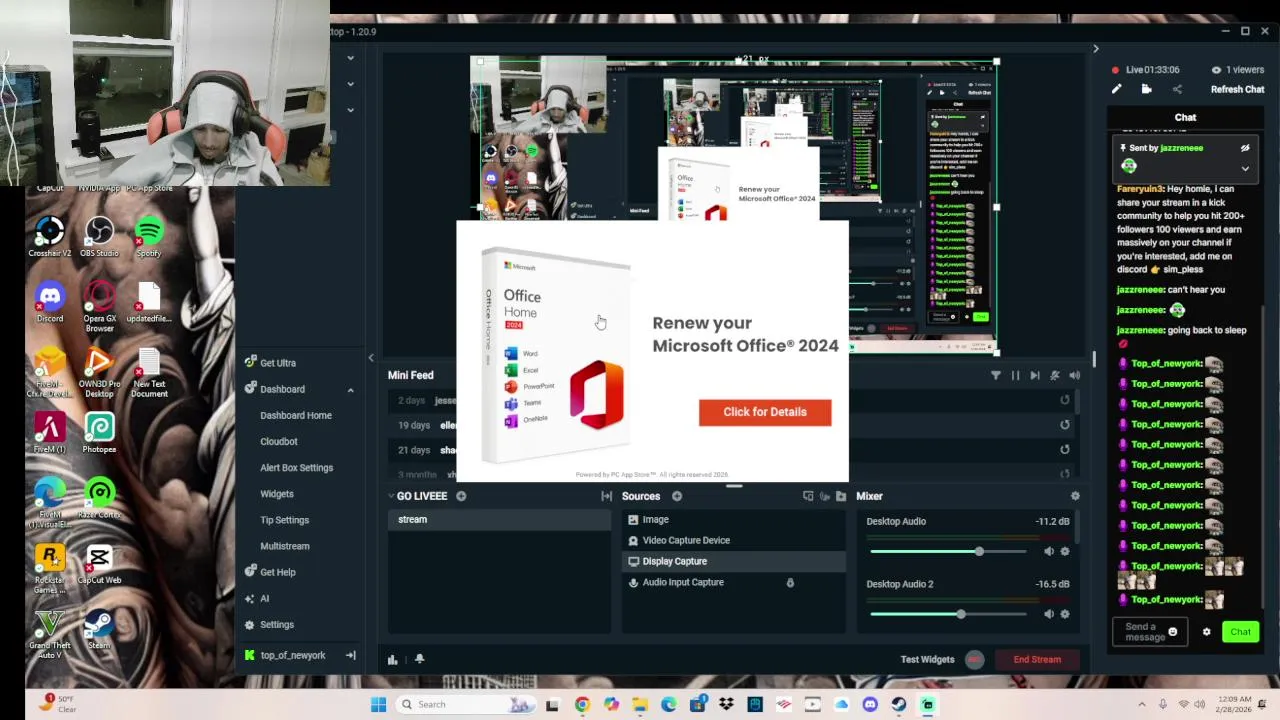The width and height of the screenshot is (1280, 720).
Task: Select the Audio Input Capture source
Action: (734, 582)
